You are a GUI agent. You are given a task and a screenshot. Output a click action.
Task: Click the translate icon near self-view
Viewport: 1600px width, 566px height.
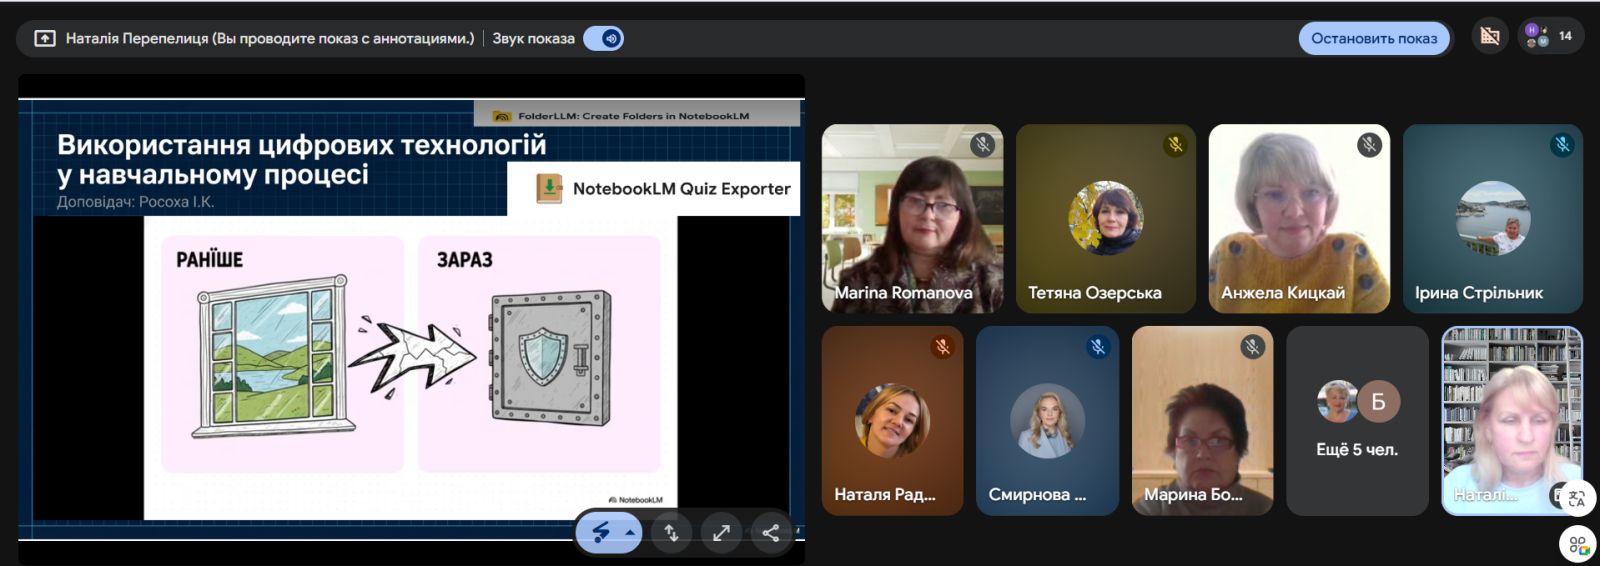tap(1576, 497)
